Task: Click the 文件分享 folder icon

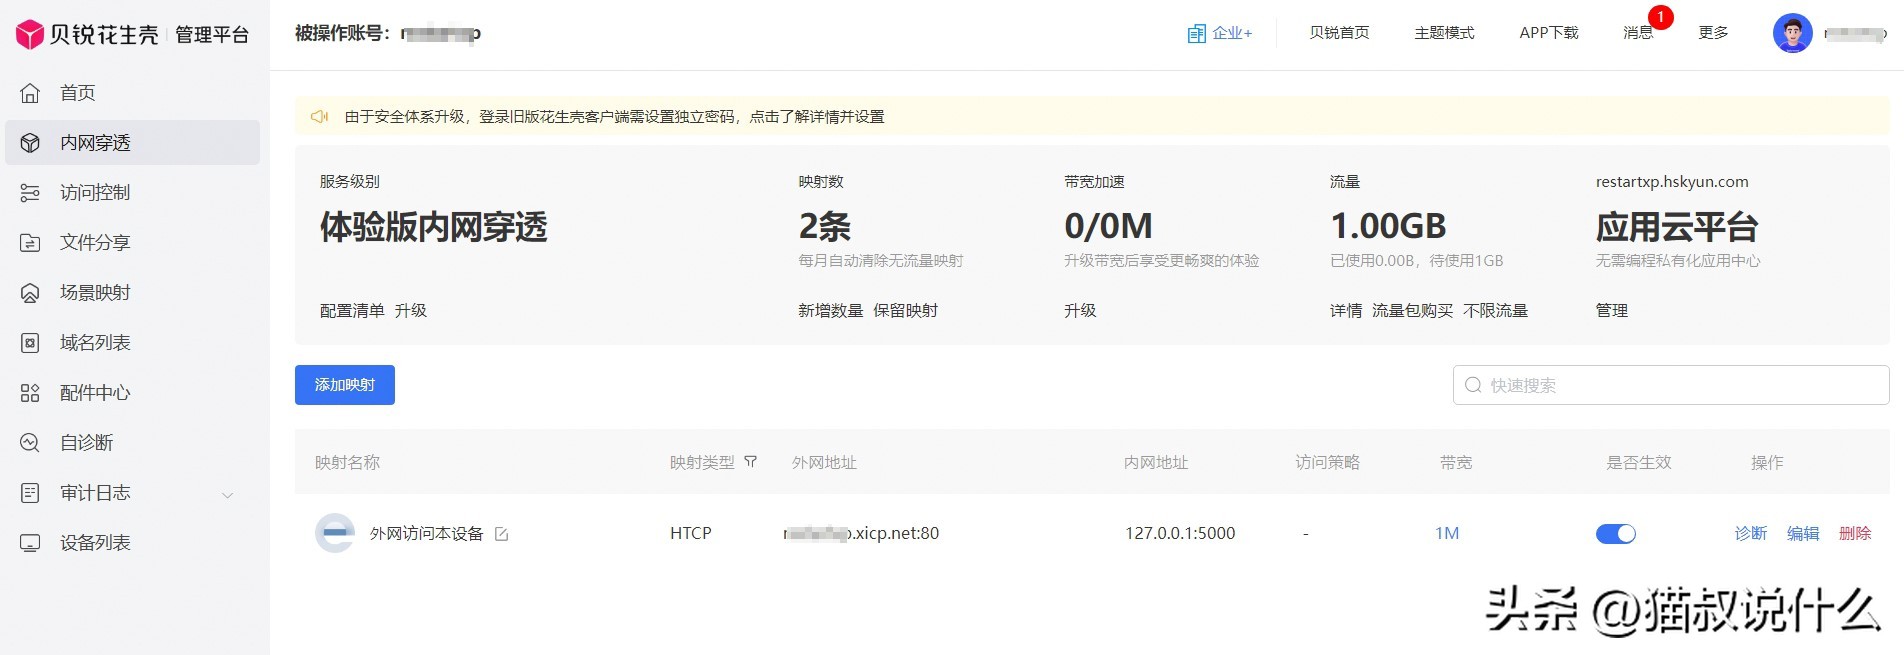Action: [30, 243]
